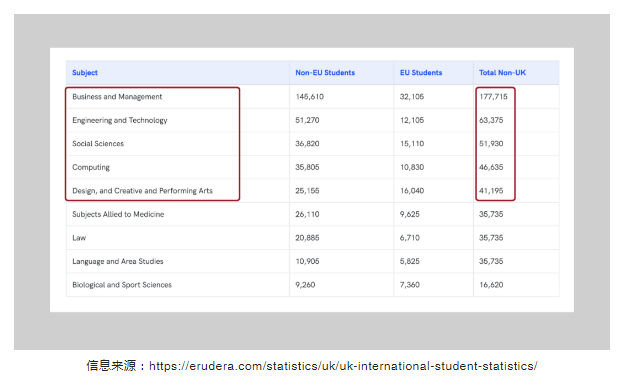The height and width of the screenshot is (390, 619).
Task: Click Design, and Creative and Performing Arts
Action: (142, 191)
